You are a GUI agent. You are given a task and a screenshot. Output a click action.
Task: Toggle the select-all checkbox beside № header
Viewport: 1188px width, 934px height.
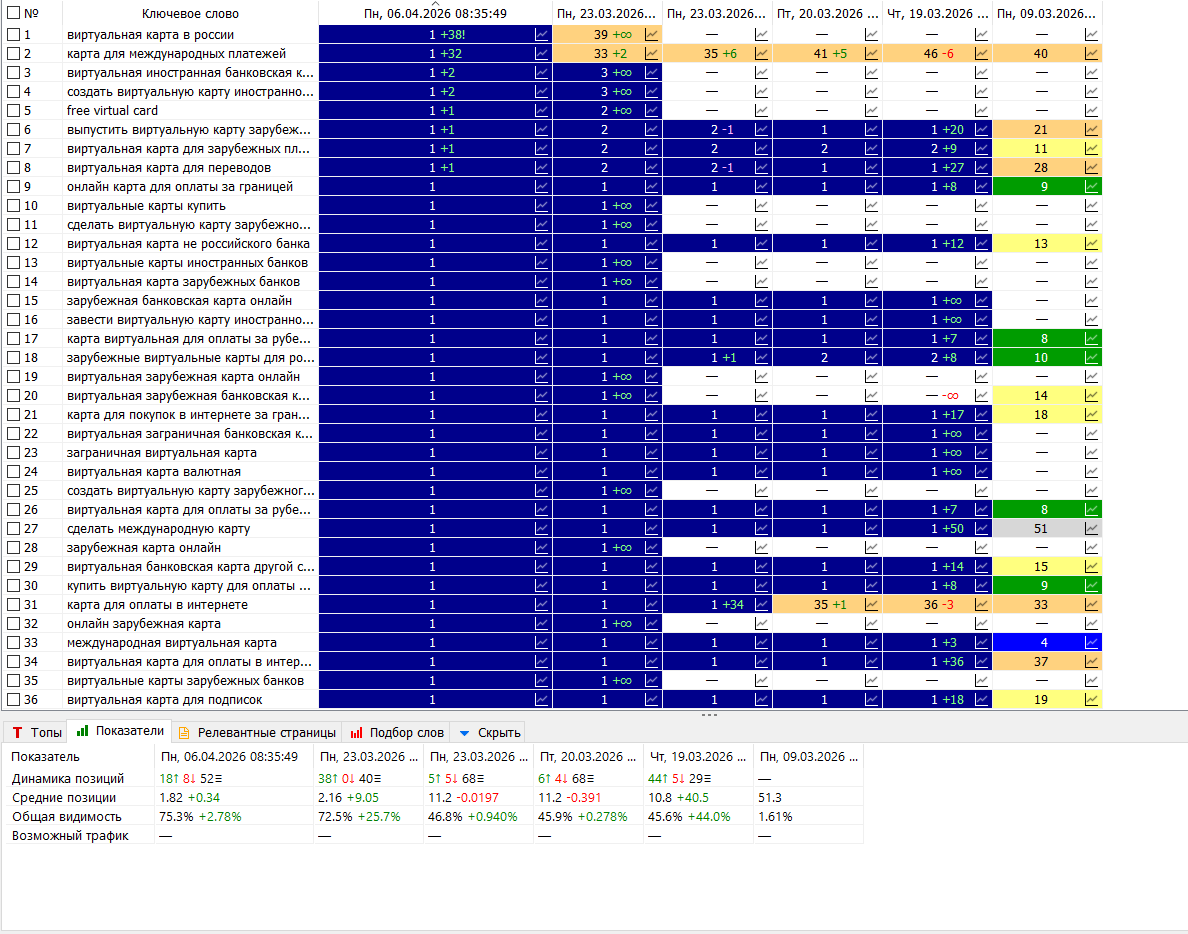point(14,14)
